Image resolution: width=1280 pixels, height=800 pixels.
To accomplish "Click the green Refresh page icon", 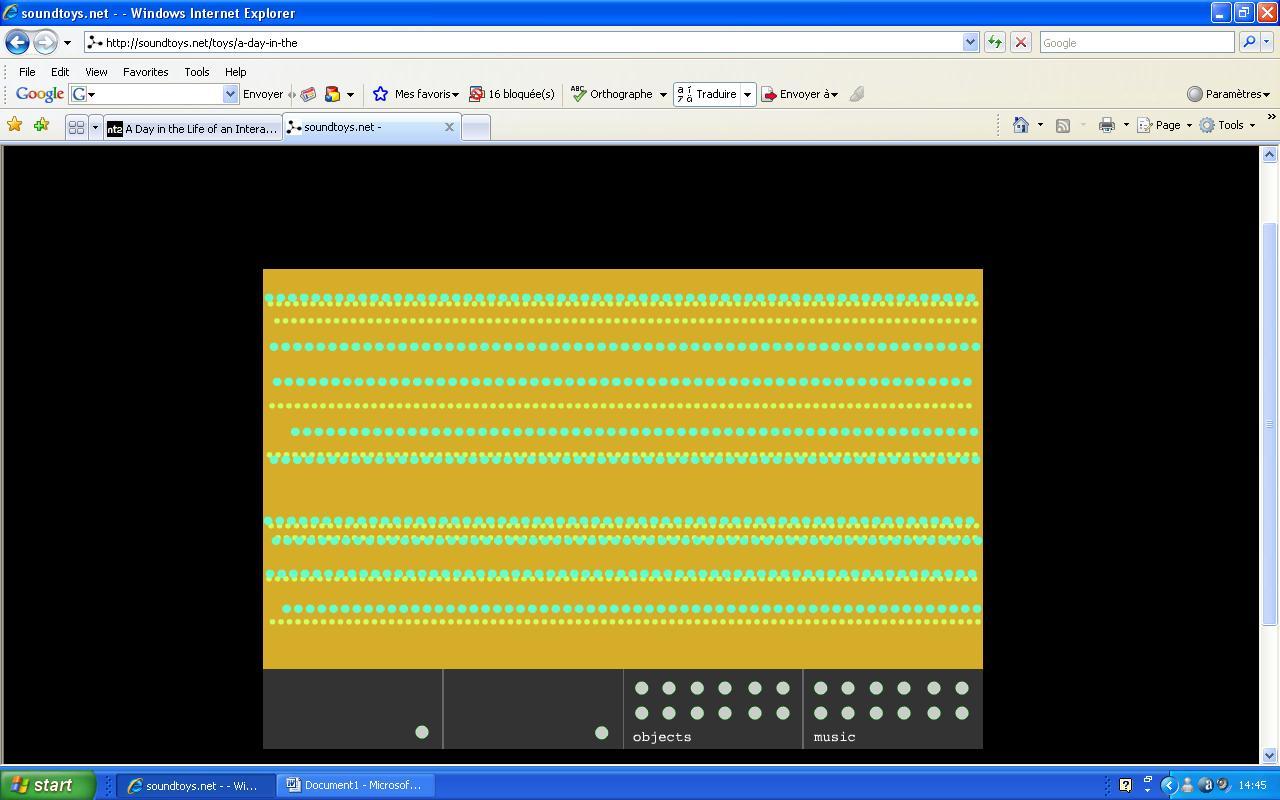I will pos(994,42).
